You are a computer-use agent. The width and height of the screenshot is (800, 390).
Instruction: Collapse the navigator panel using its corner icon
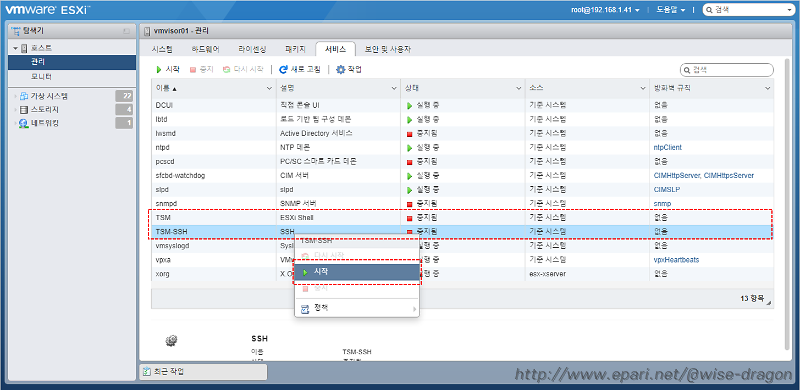coord(126,31)
